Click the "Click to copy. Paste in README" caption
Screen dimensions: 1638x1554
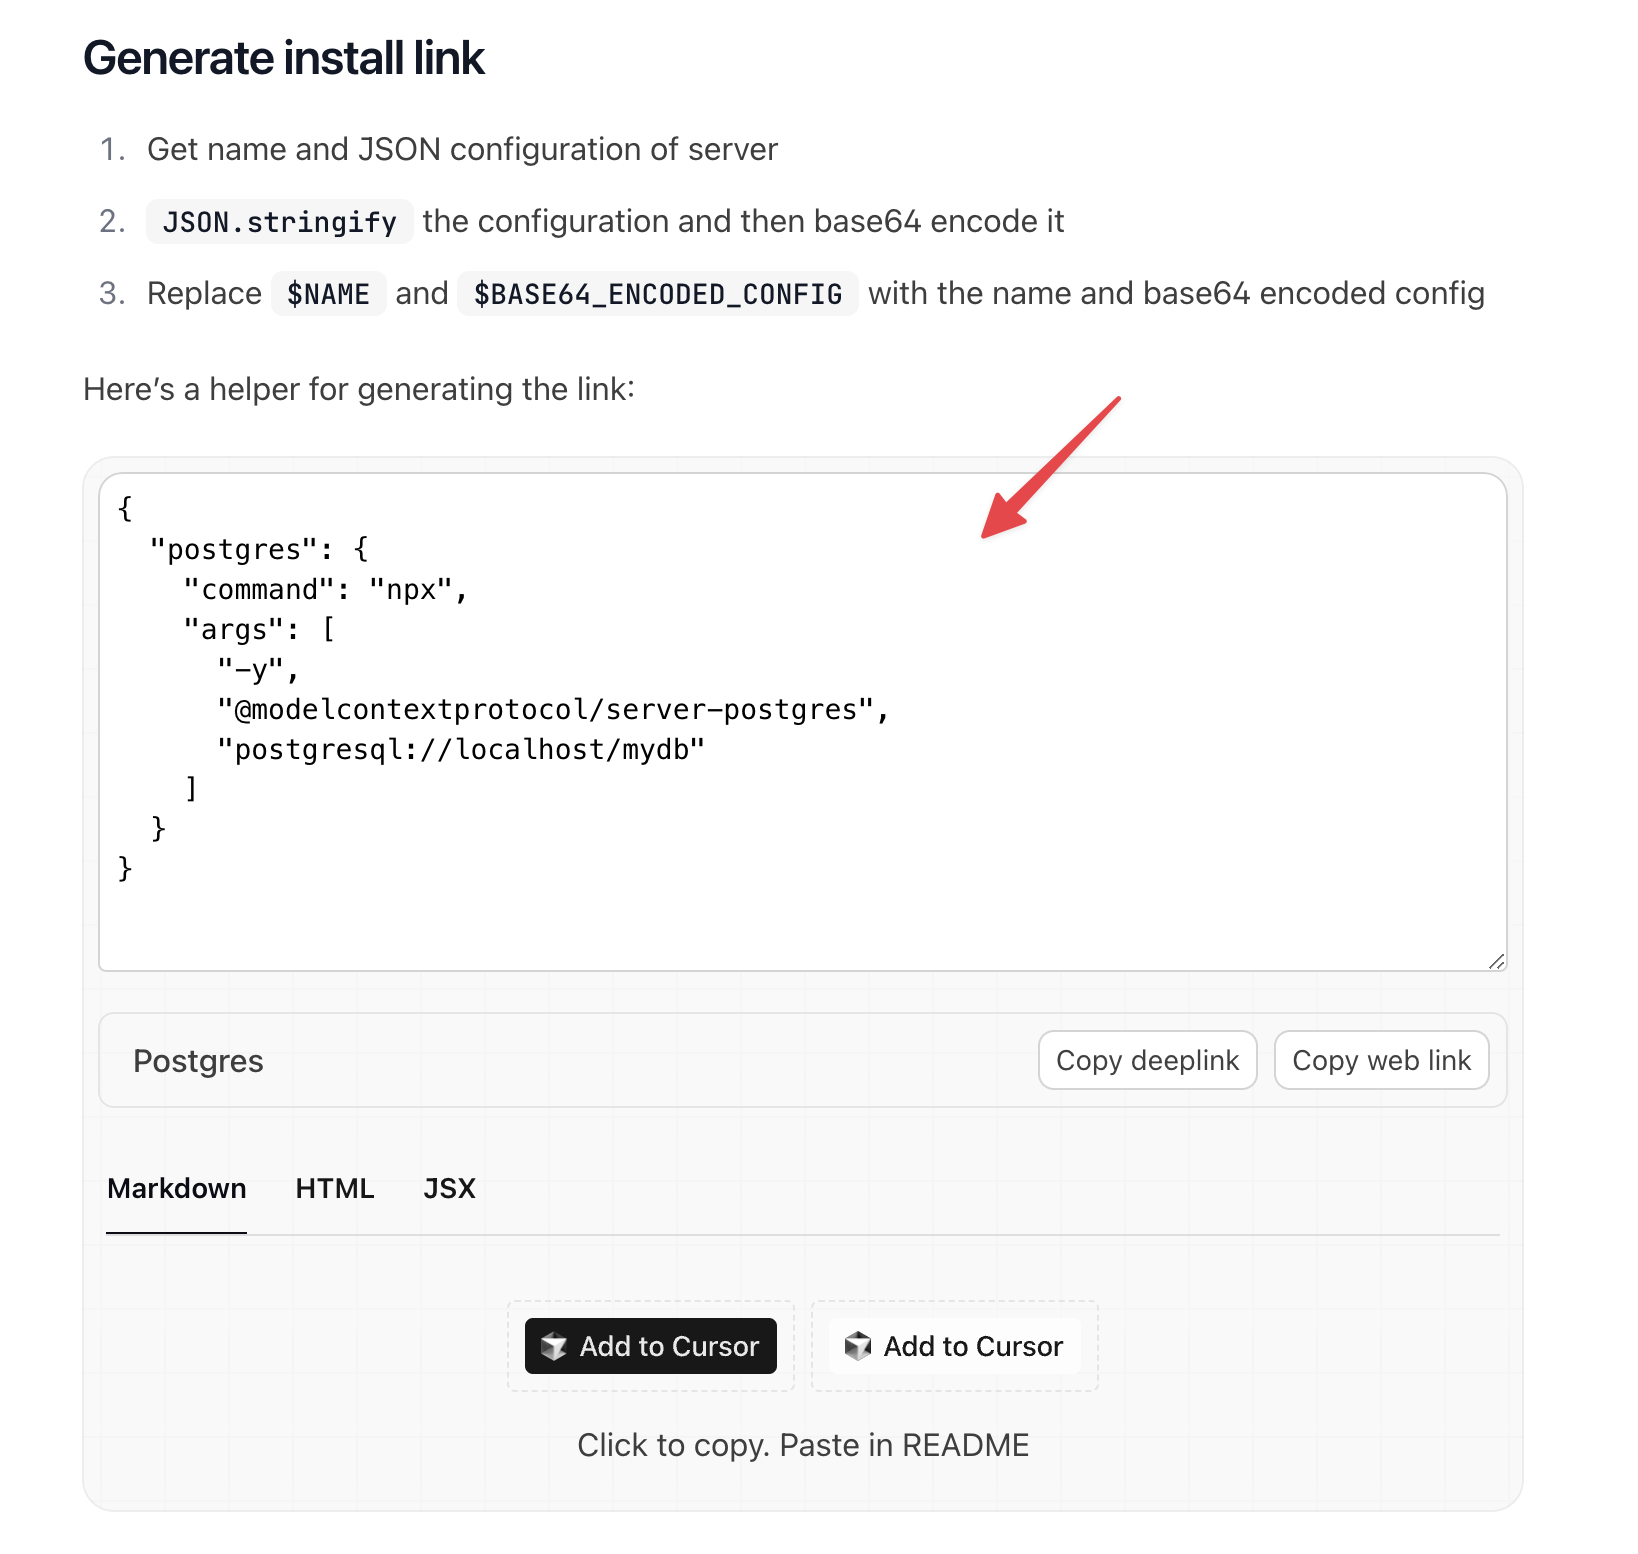[803, 1445]
